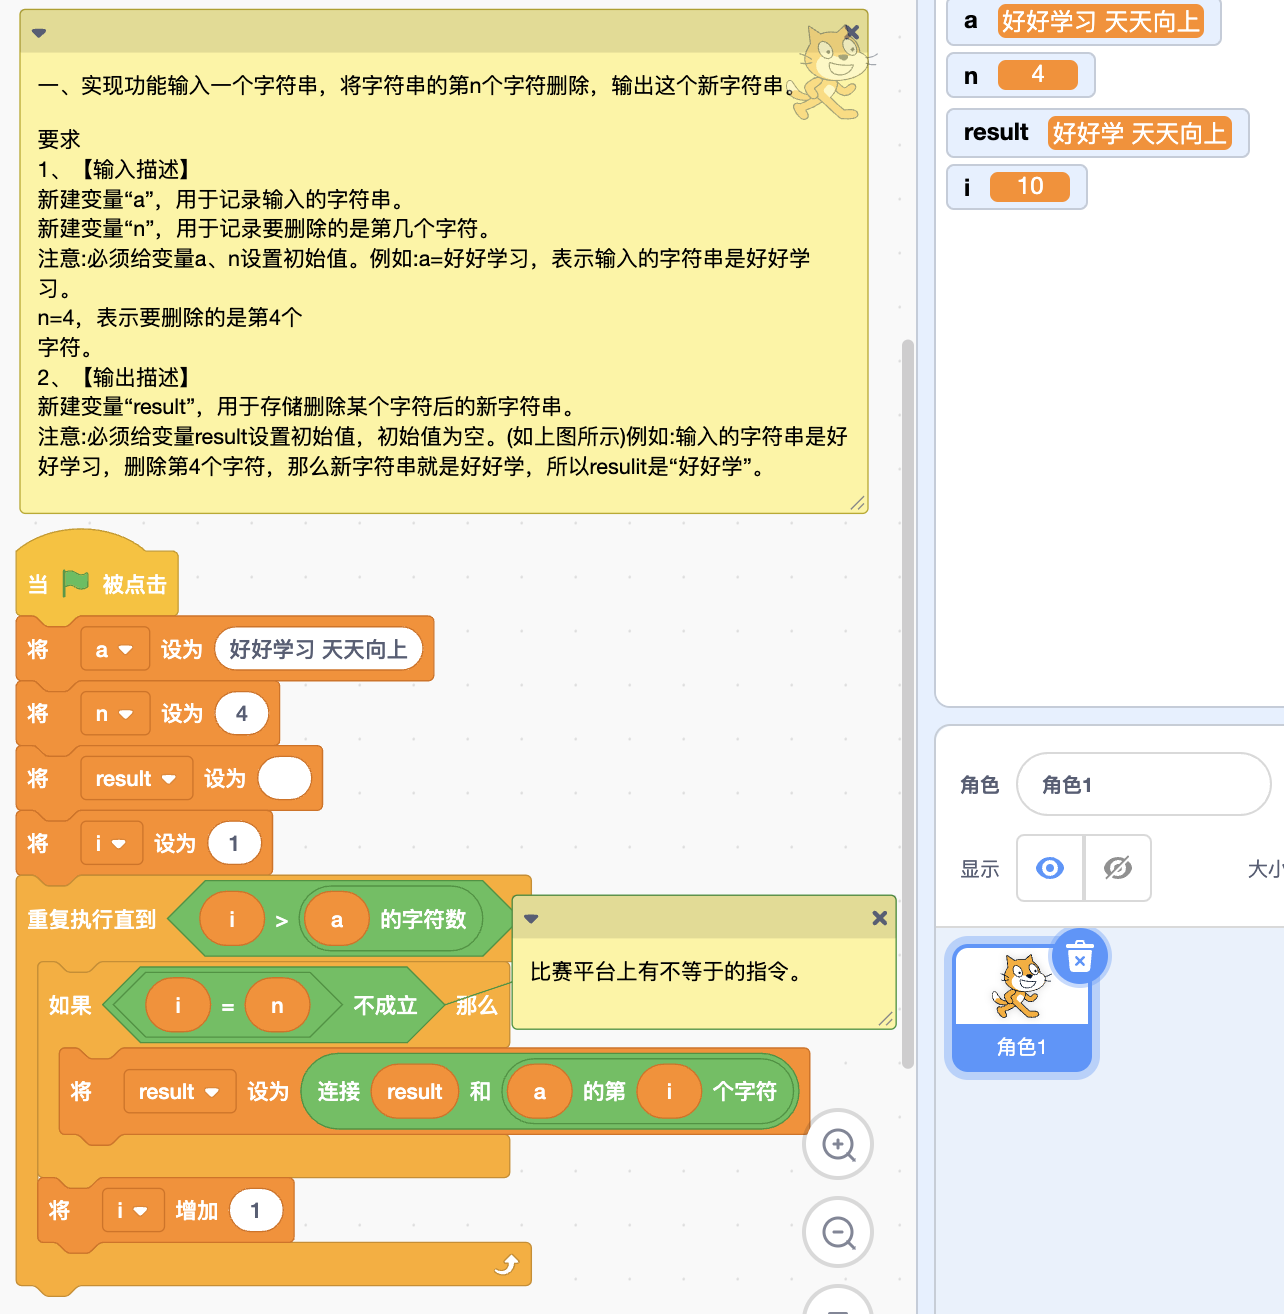
Task: Edit the value 4 in set n block
Action: tap(242, 714)
